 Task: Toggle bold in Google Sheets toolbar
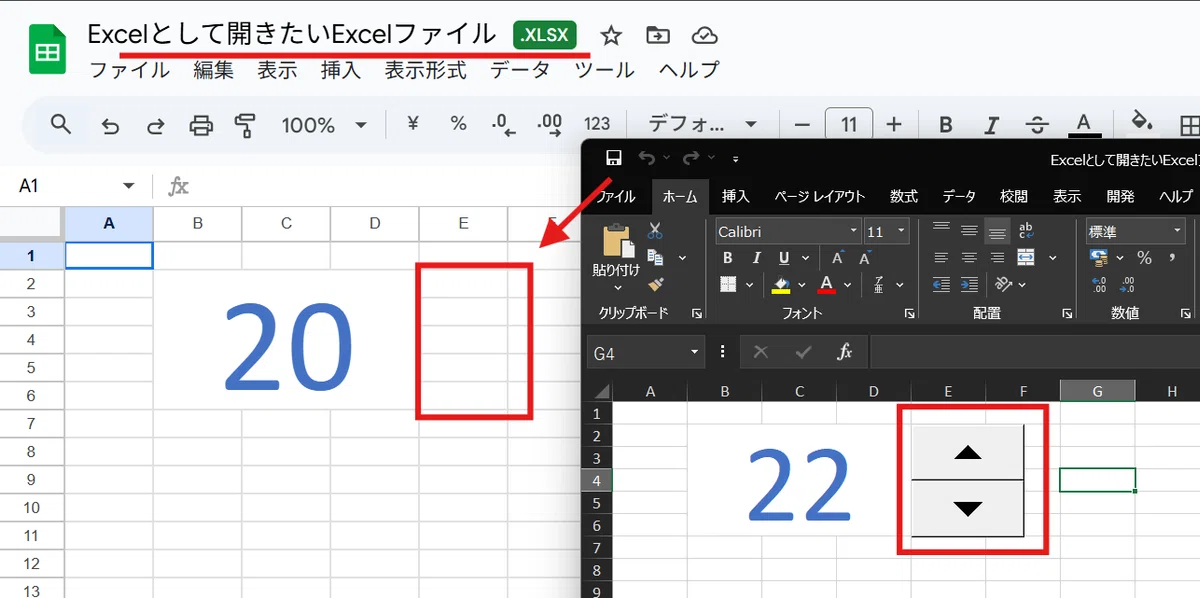click(945, 125)
